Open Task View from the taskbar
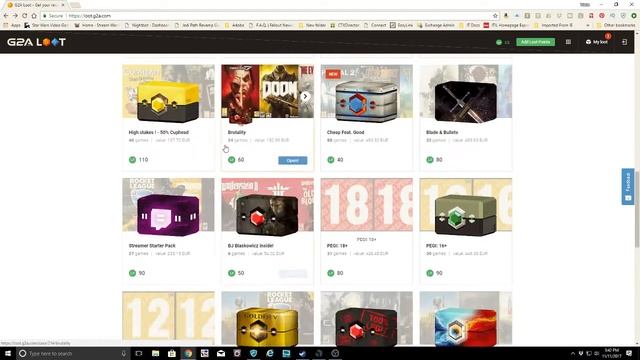Screen dimensions: 640x360 (139, 353)
